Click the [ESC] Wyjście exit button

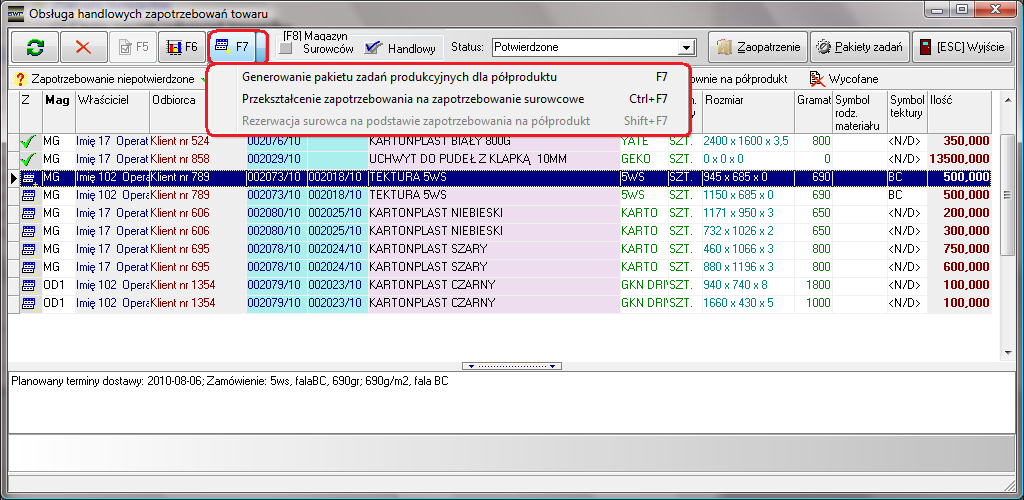[963, 47]
